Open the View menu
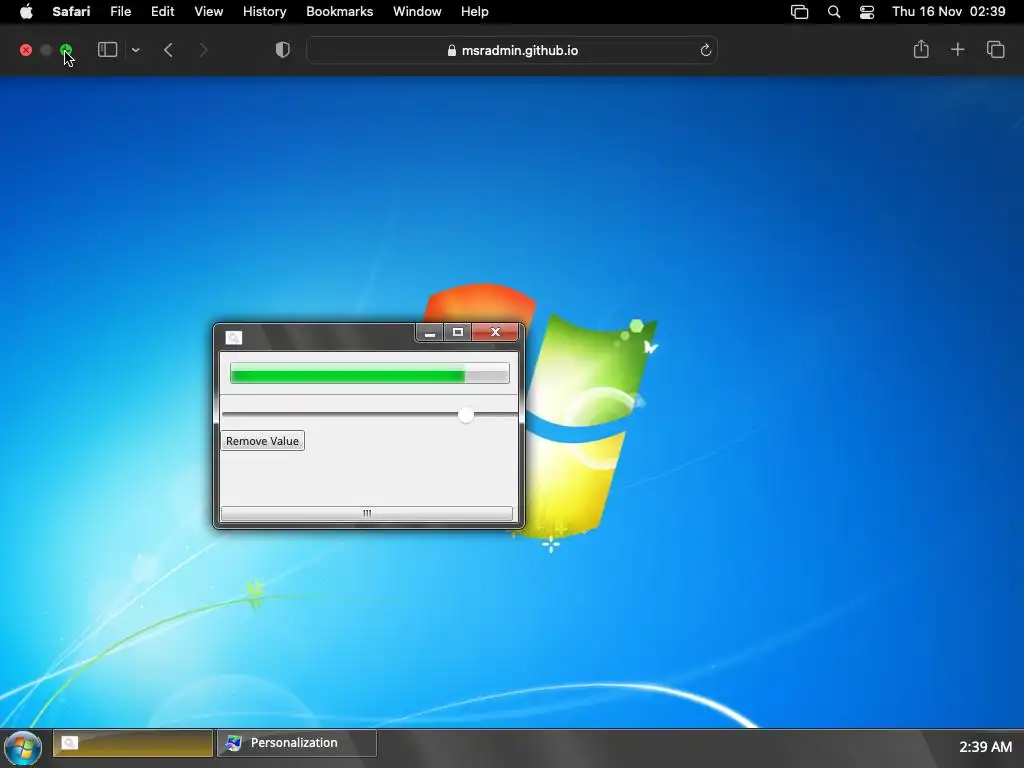 208,12
